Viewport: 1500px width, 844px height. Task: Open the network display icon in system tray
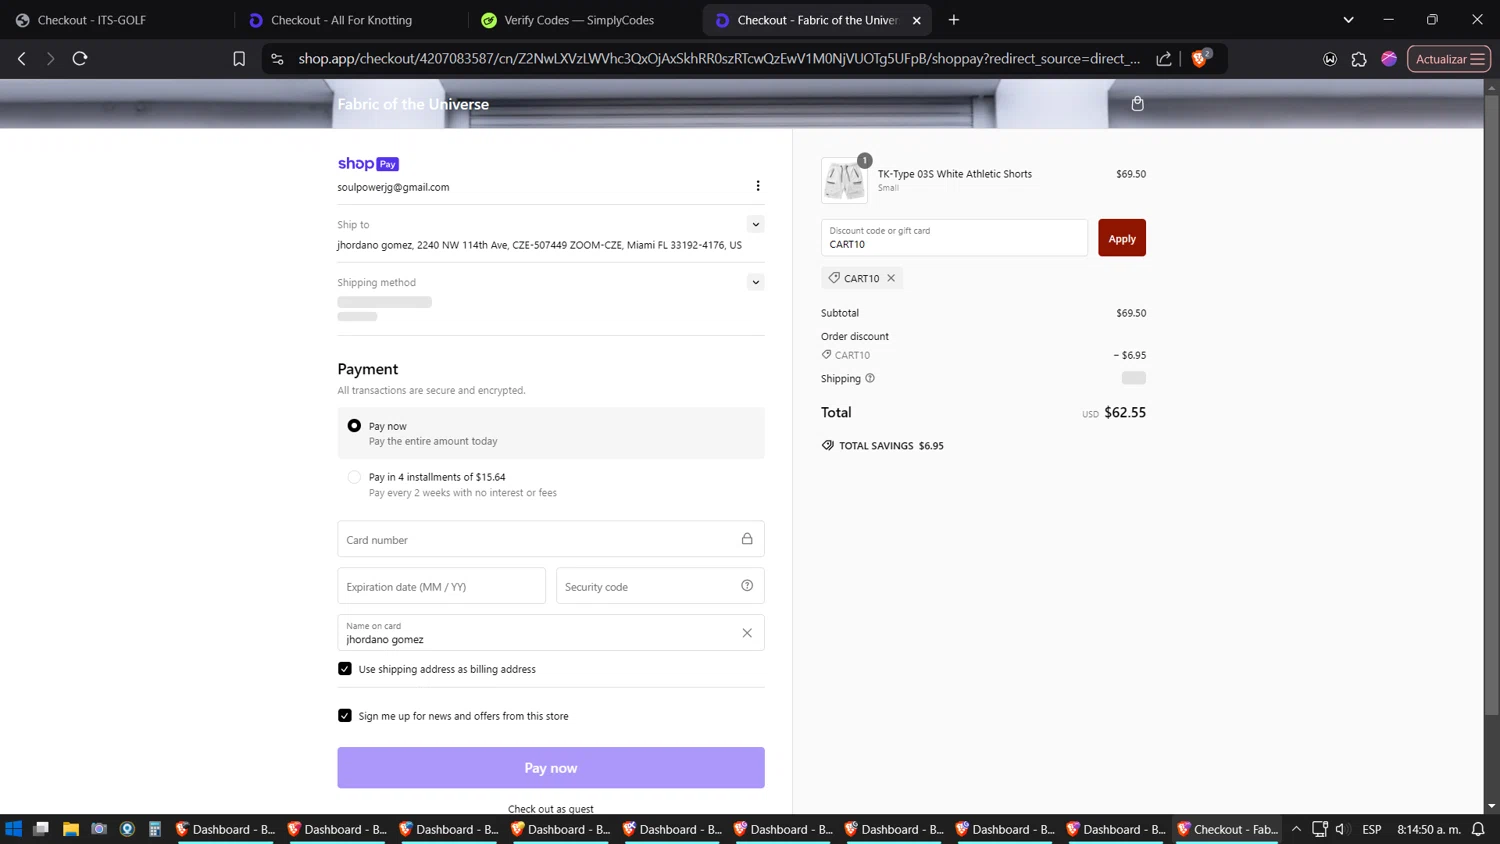click(1320, 829)
